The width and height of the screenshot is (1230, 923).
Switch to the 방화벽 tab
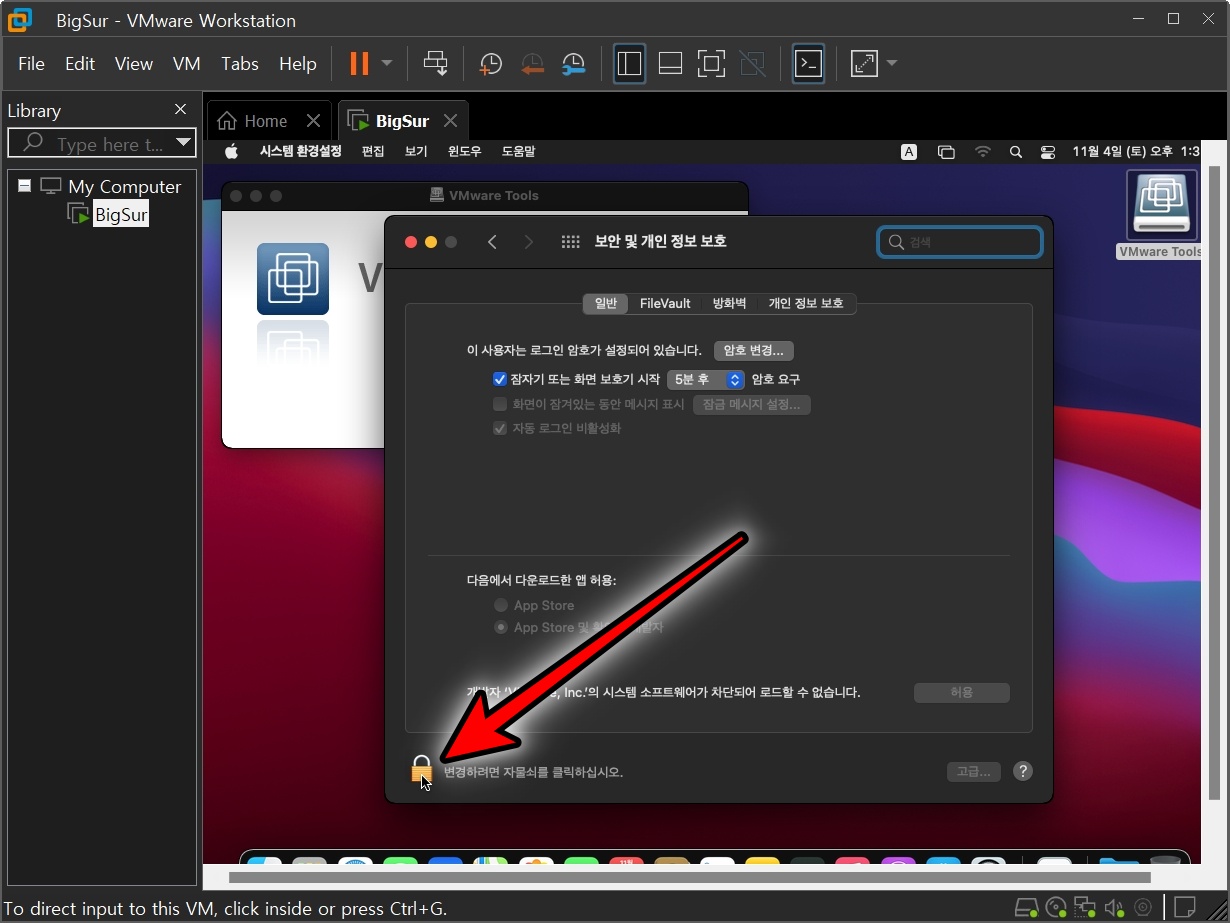coord(729,303)
